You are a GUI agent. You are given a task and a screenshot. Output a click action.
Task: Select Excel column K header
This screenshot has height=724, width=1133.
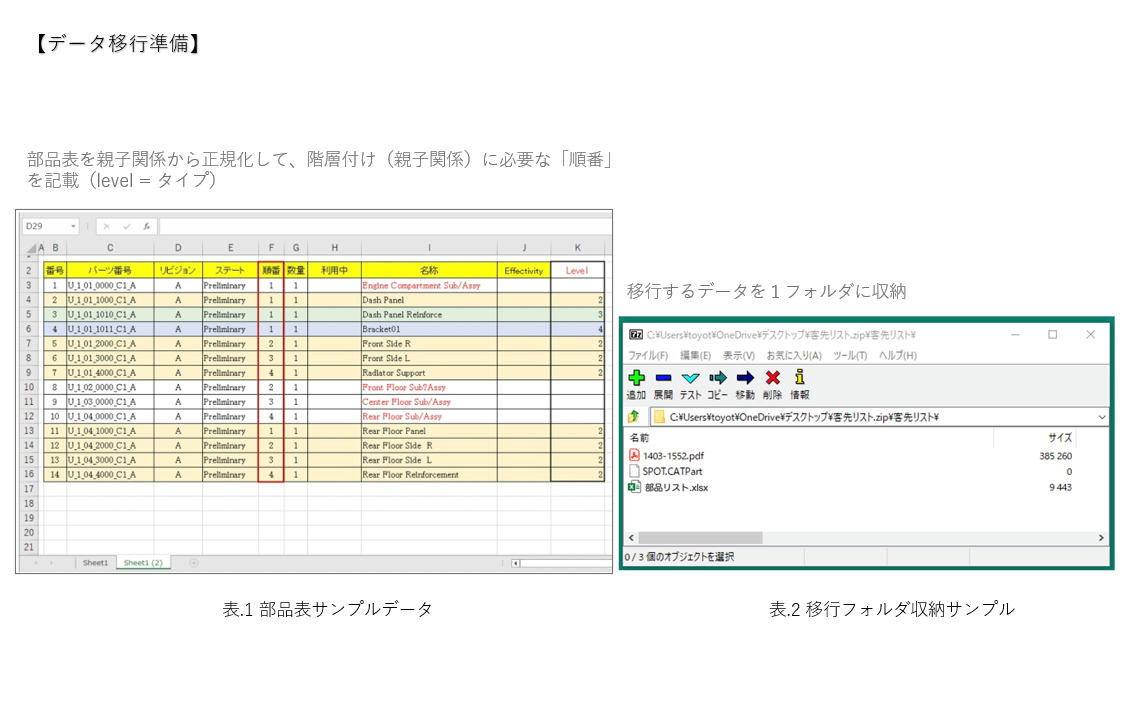pyautogui.click(x=577, y=248)
